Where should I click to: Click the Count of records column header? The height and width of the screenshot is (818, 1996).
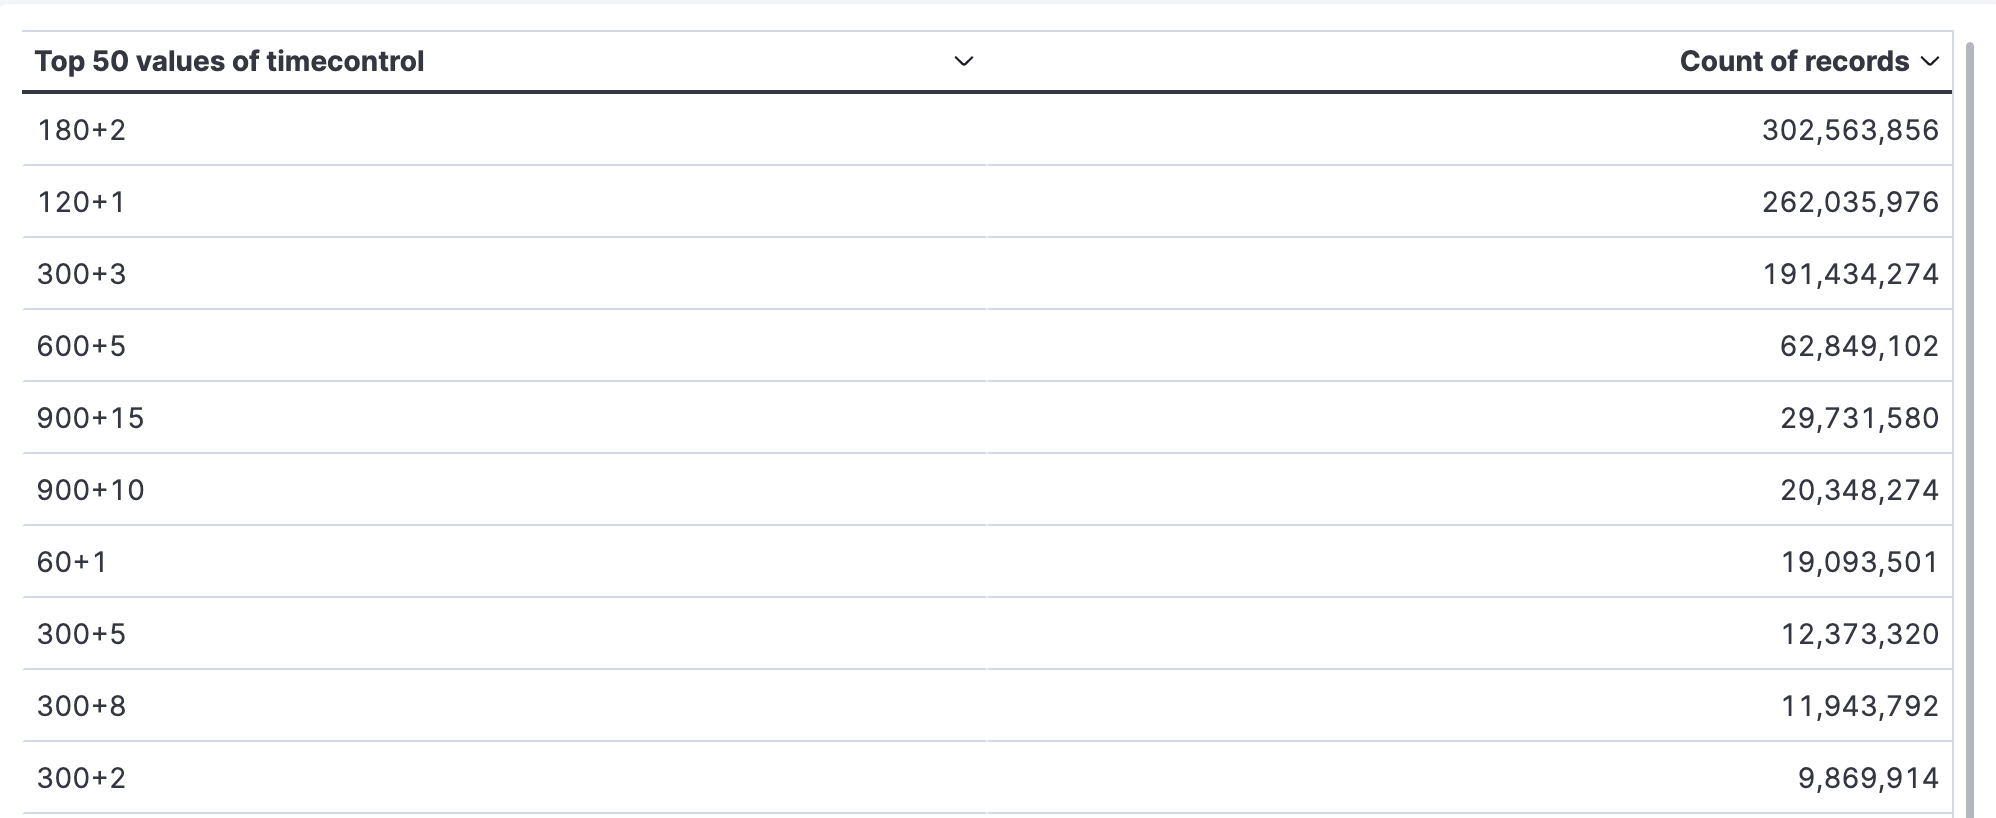[1794, 62]
